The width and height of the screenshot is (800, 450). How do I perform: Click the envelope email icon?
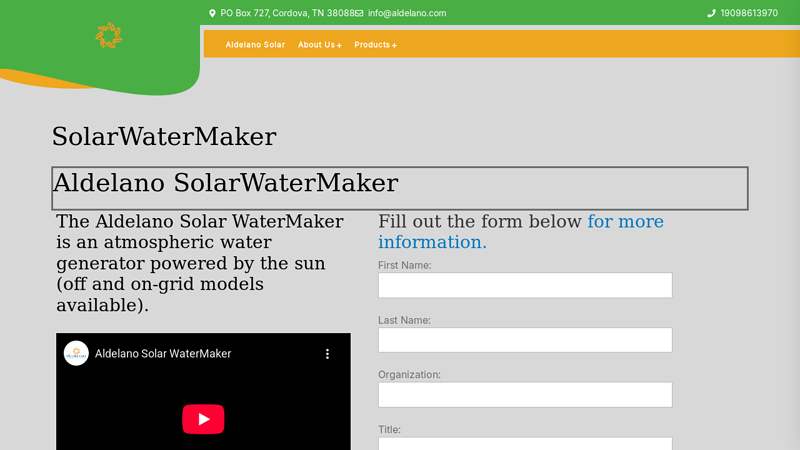(359, 13)
